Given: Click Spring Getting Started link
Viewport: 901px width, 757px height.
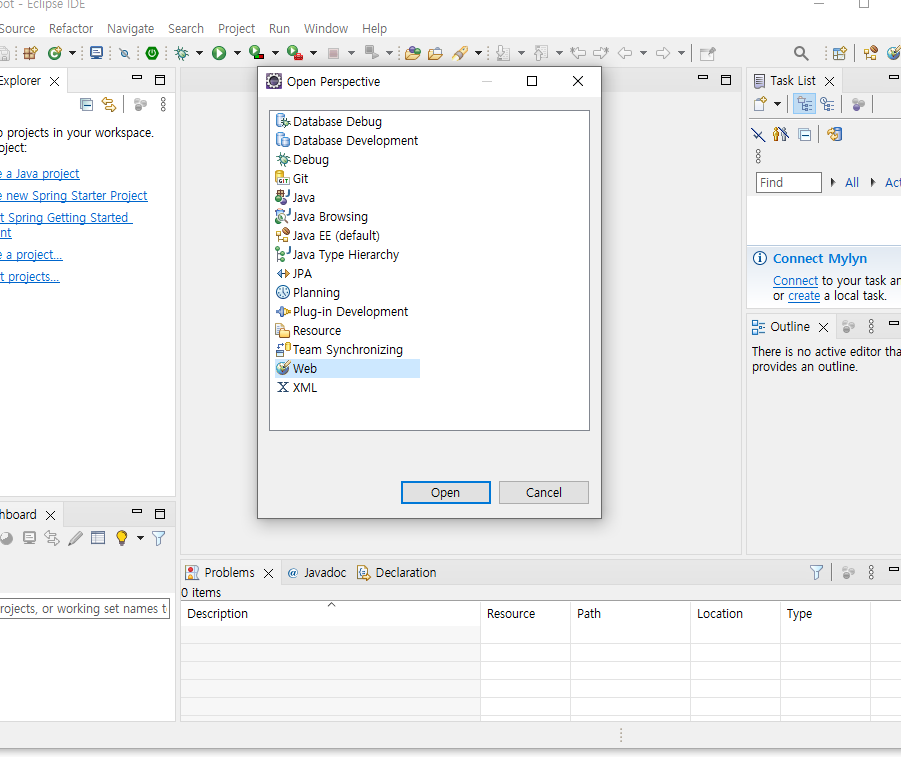Looking at the screenshot, I should [x=66, y=217].
